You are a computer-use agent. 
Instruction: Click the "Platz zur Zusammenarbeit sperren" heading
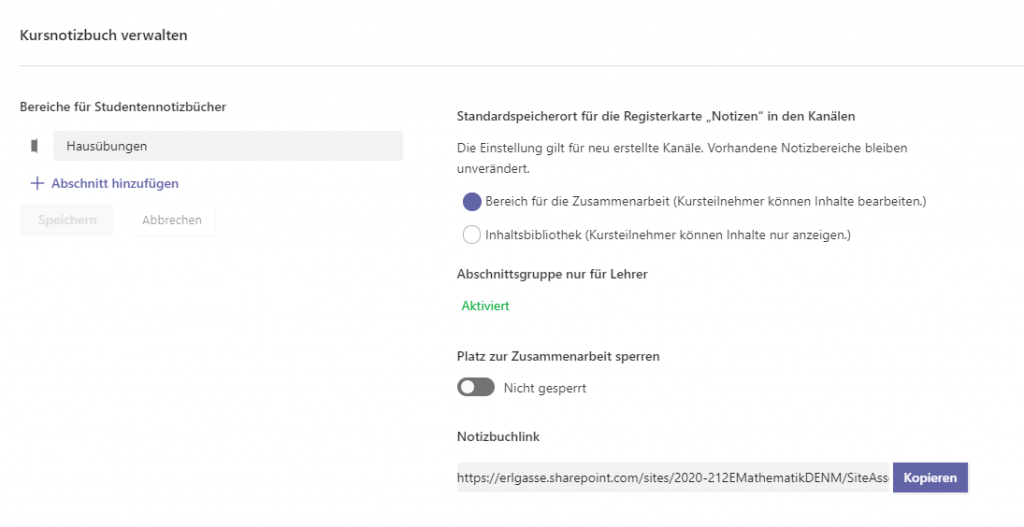coord(558,355)
